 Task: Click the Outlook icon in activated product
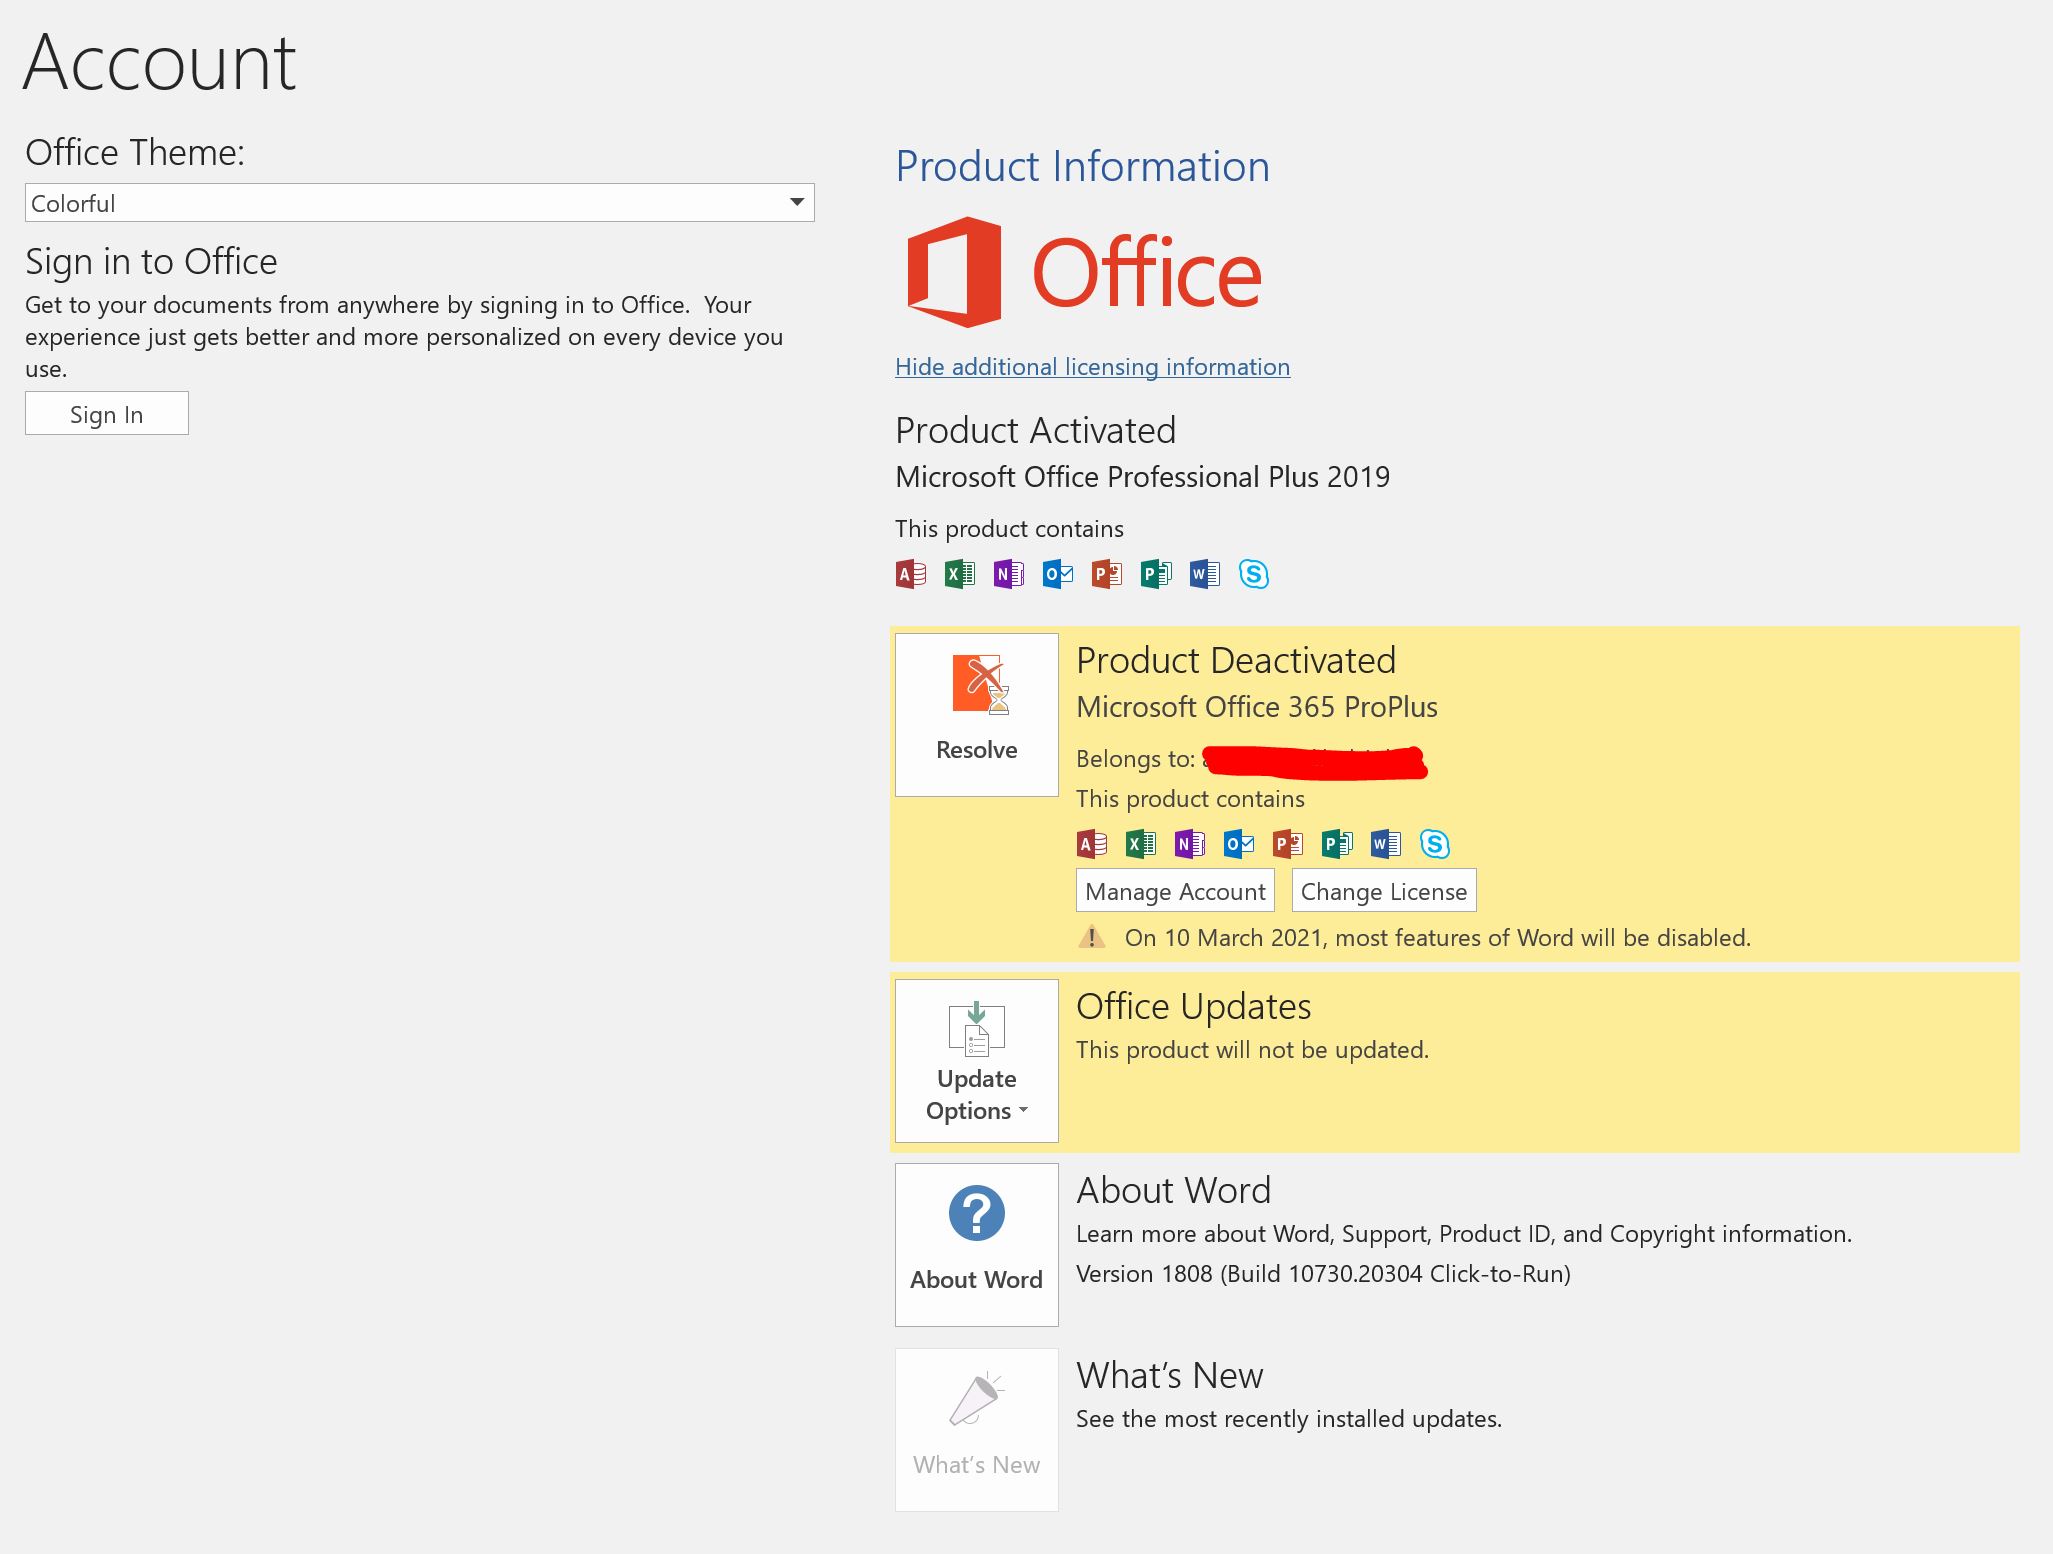pyautogui.click(x=1056, y=573)
